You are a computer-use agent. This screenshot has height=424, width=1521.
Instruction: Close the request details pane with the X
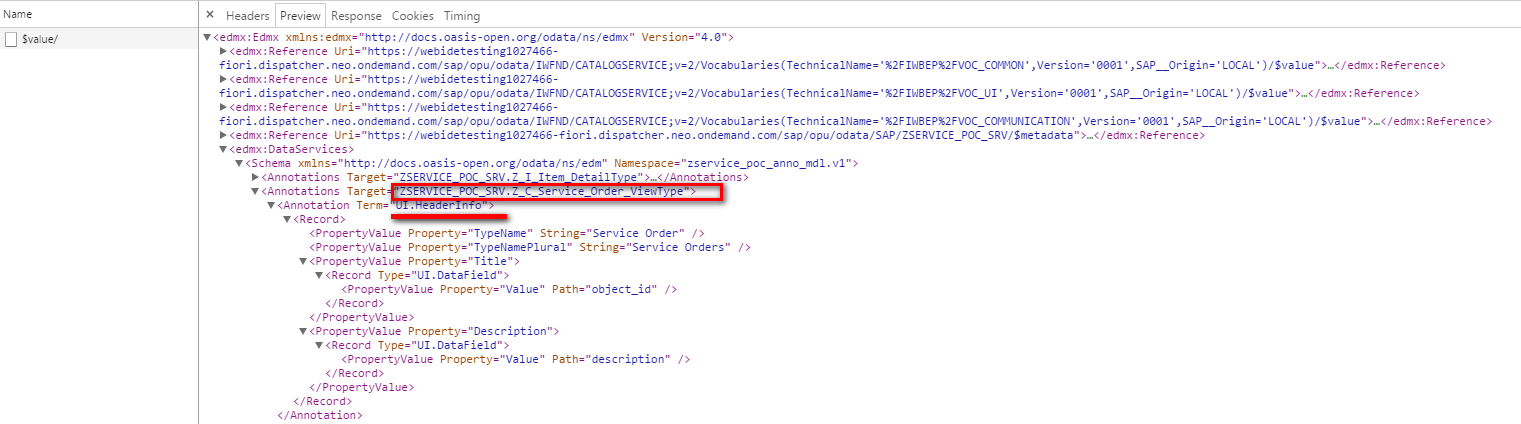pyautogui.click(x=210, y=15)
